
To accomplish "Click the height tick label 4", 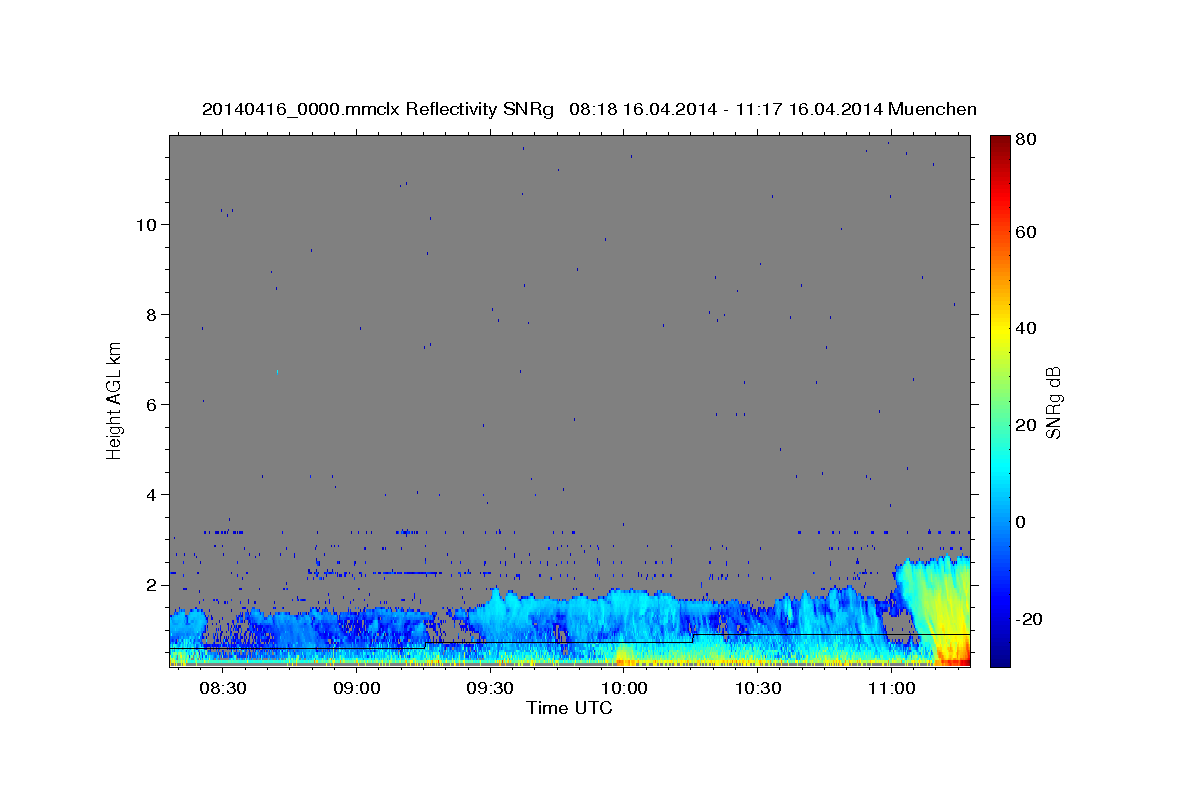I will 153,494.
